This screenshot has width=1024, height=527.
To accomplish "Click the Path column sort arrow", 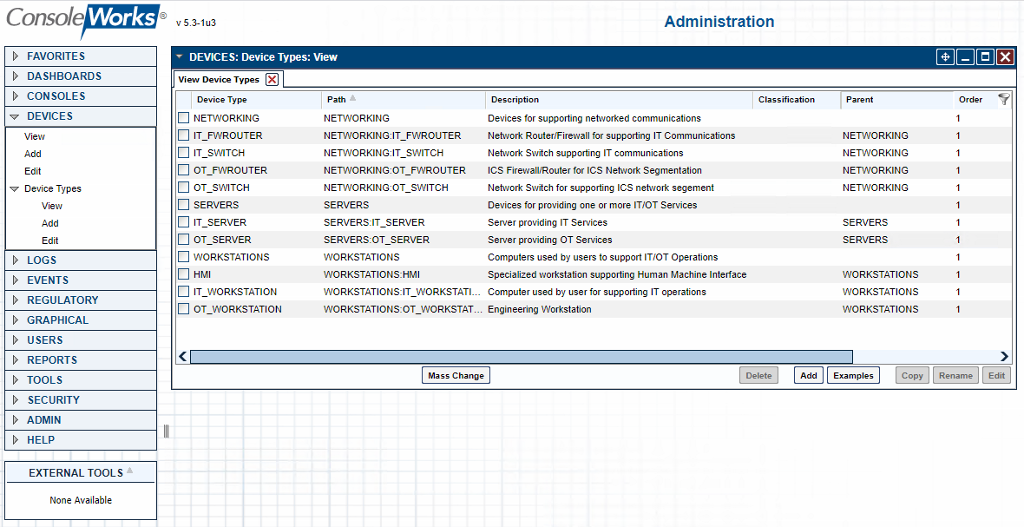I will 353,99.
